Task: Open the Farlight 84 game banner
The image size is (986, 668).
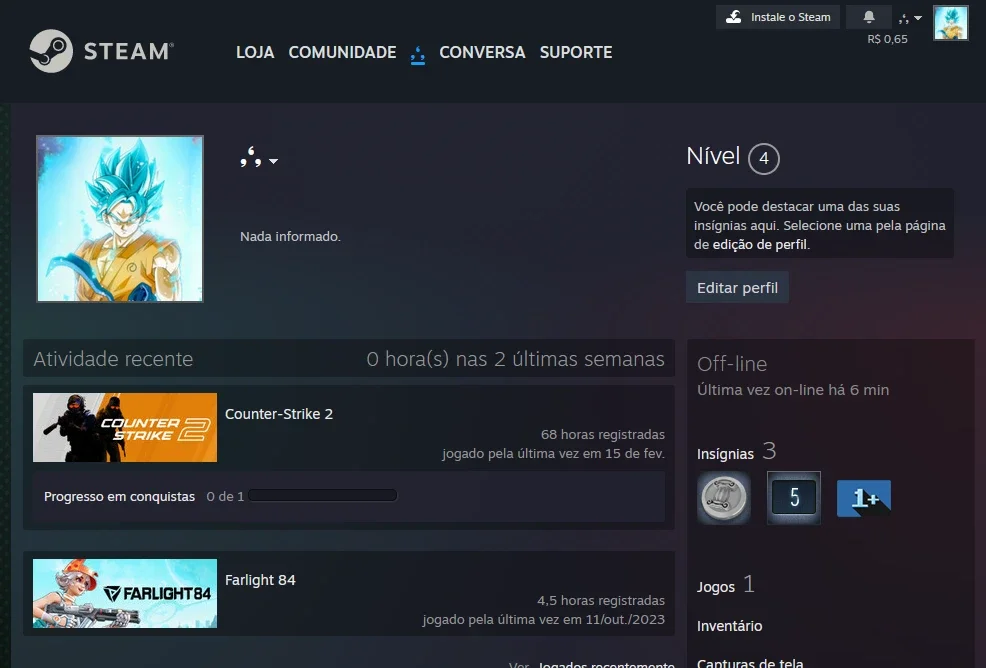Action: click(125, 594)
